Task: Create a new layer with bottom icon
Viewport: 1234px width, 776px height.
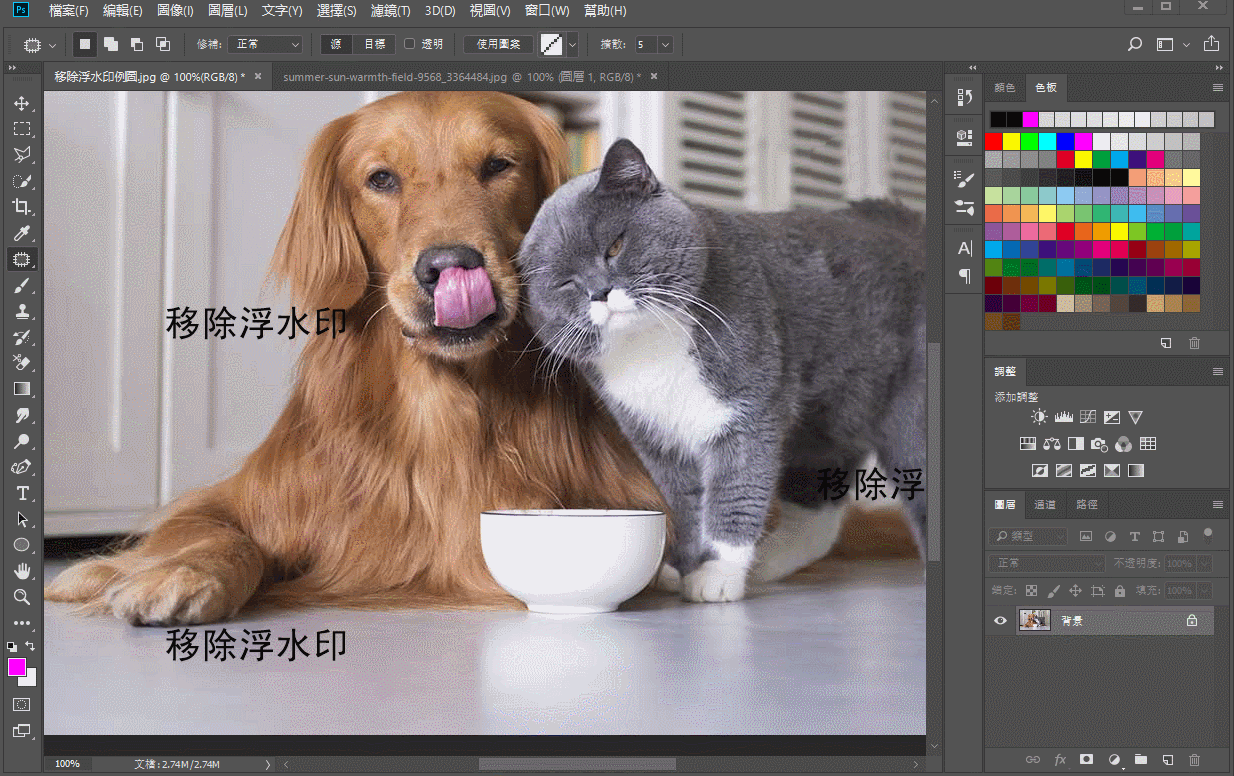Action: pyautogui.click(x=1167, y=760)
